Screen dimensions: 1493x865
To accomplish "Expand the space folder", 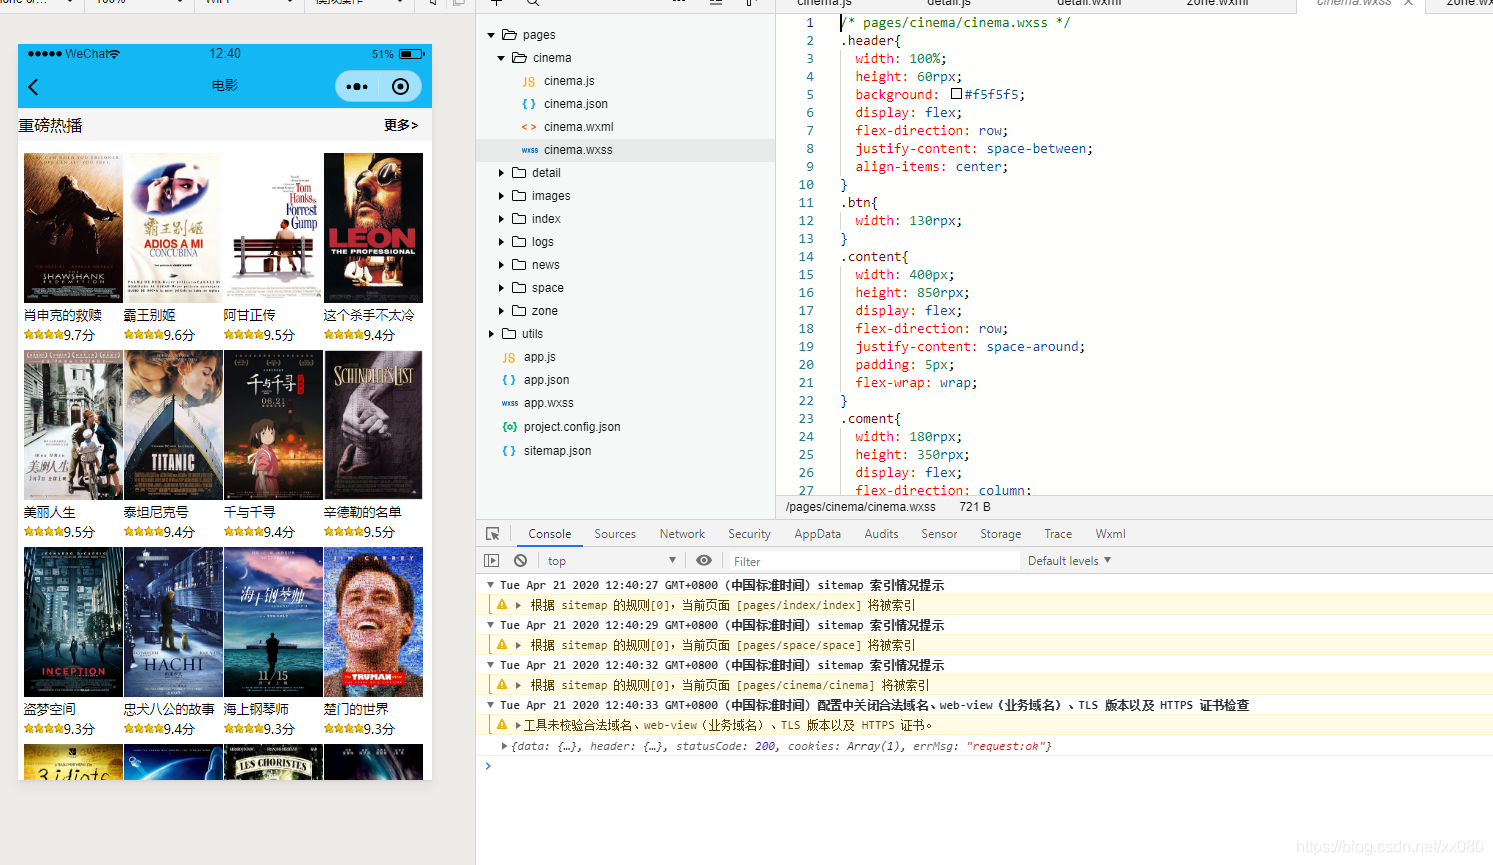I will [501, 288].
